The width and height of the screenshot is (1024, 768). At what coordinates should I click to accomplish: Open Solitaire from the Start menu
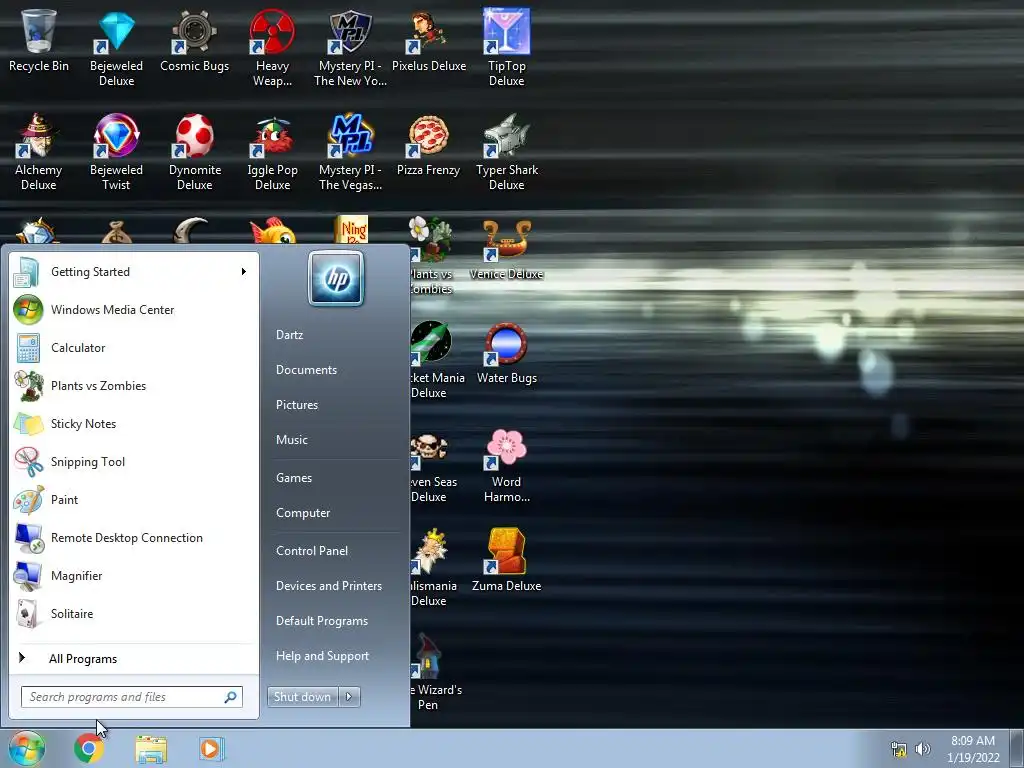[x=134, y=613]
